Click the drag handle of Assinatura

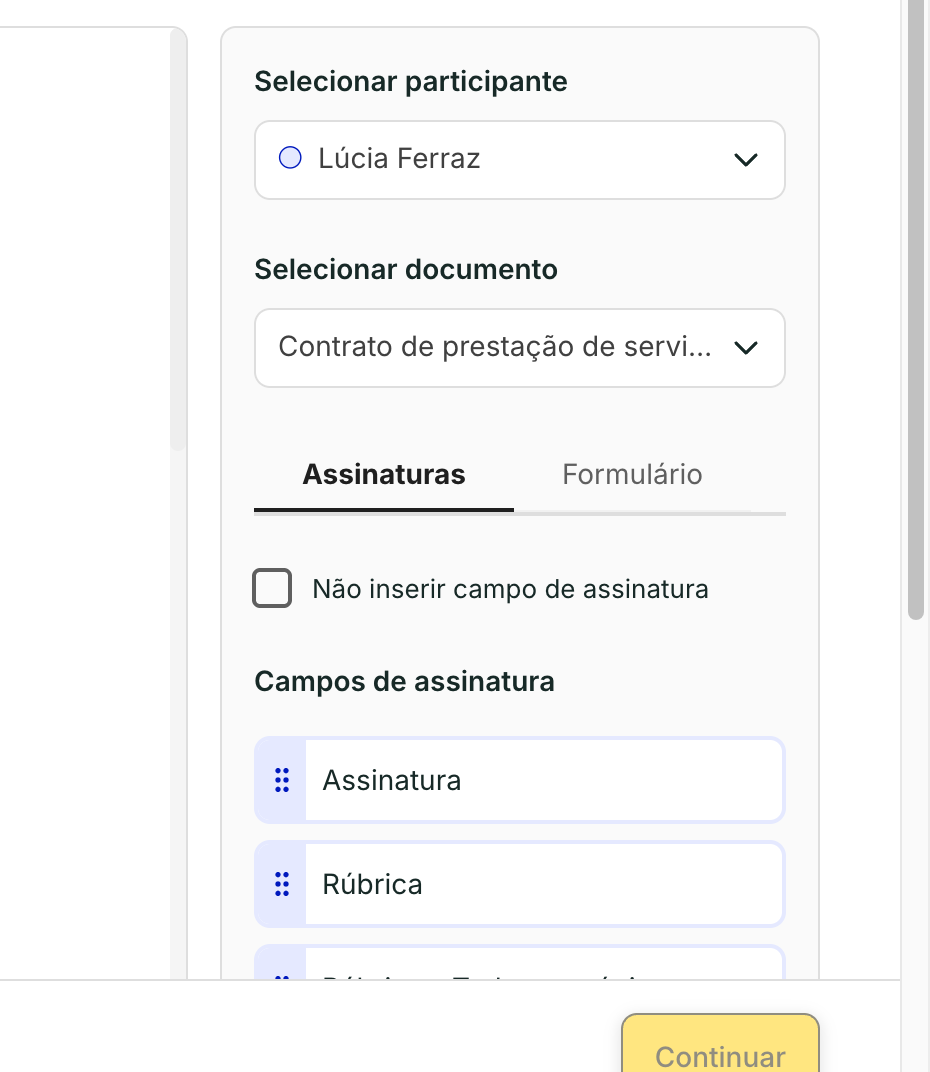pyautogui.click(x=282, y=780)
